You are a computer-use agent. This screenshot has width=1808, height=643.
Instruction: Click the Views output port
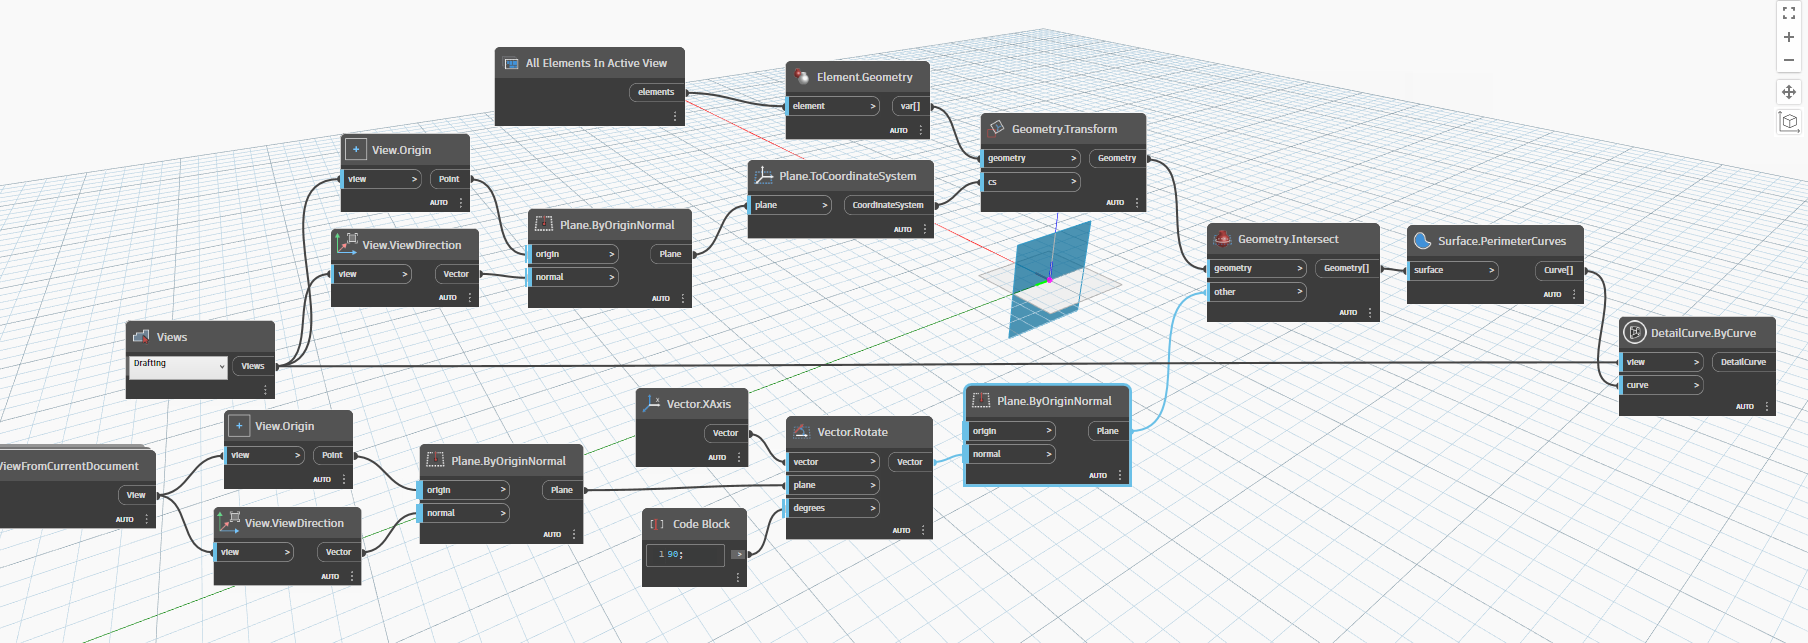click(x=253, y=366)
